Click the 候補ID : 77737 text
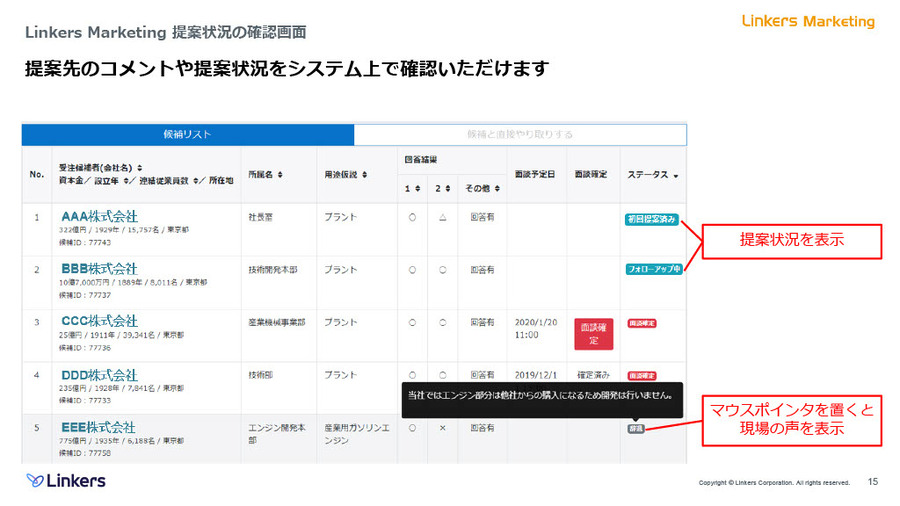The height and width of the screenshot is (506, 900). point(85,295)
